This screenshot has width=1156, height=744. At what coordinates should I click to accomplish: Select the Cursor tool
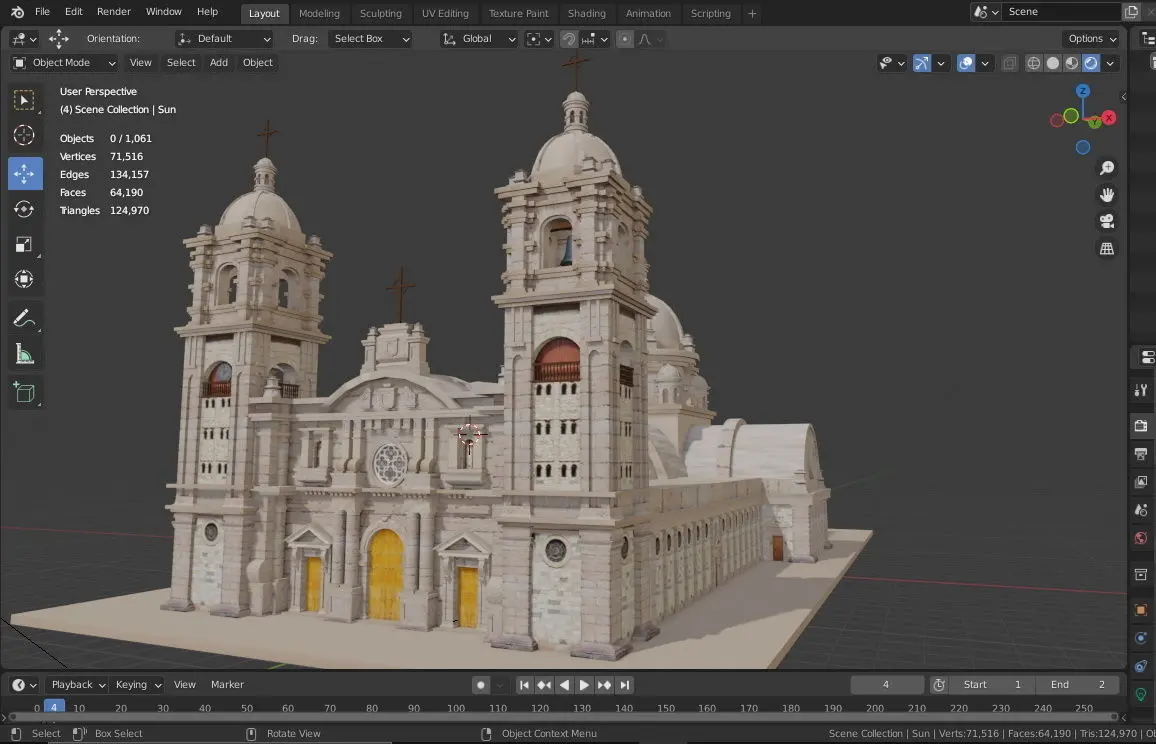pyautogui.click(x=24, y=136)
